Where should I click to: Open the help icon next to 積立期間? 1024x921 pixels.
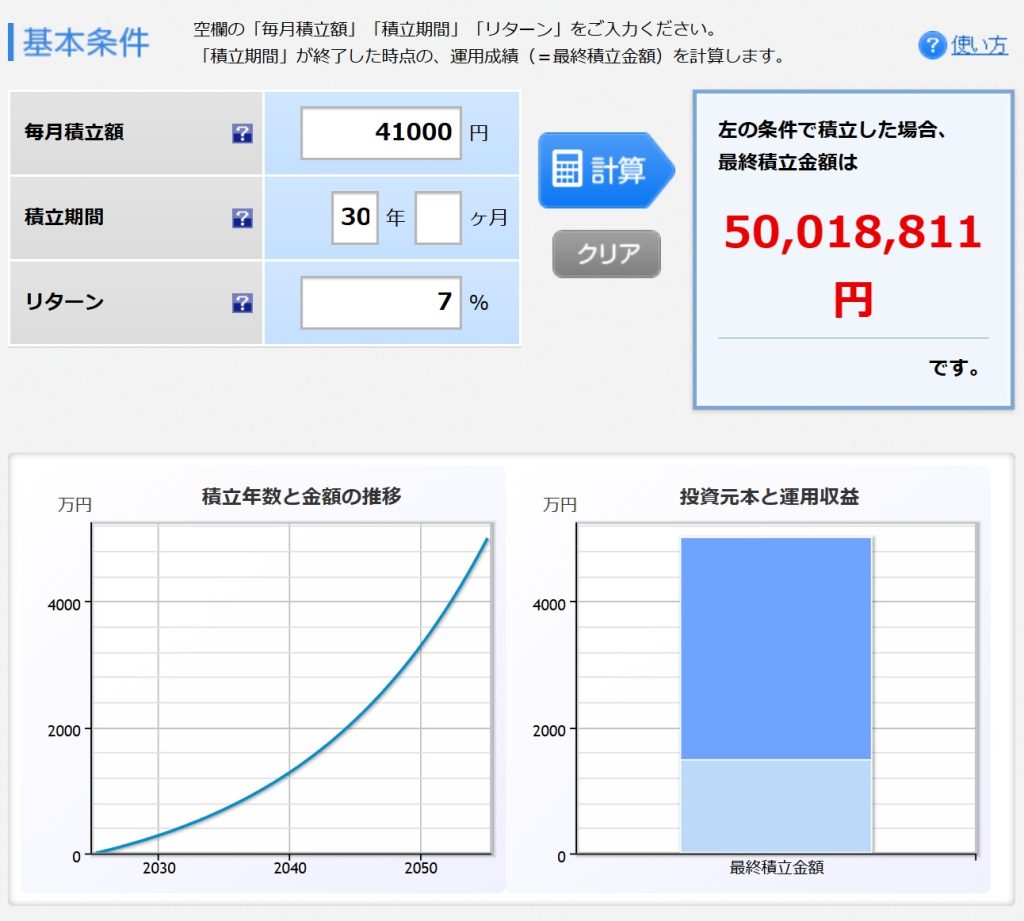click(x=242, y=218)
